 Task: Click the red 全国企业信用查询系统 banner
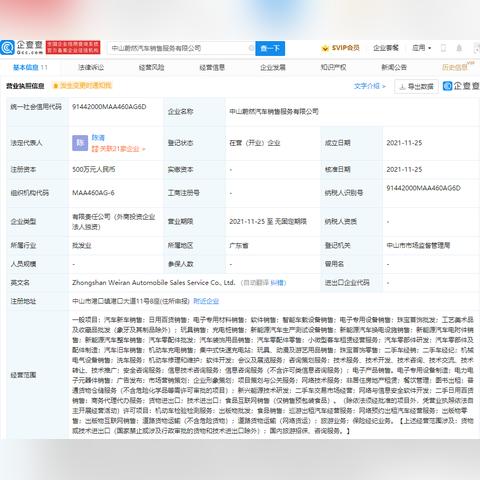[73, 48]
